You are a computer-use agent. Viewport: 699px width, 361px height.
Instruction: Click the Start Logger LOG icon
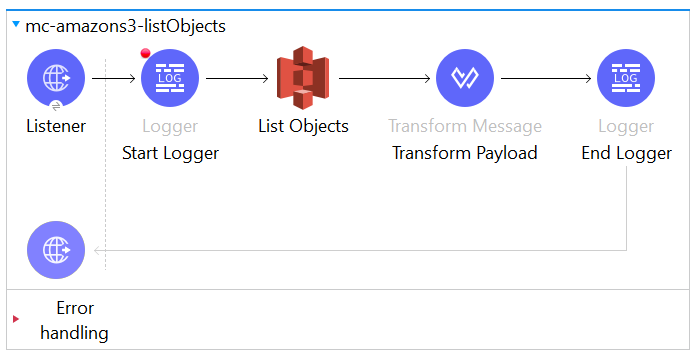coord(170,78)
